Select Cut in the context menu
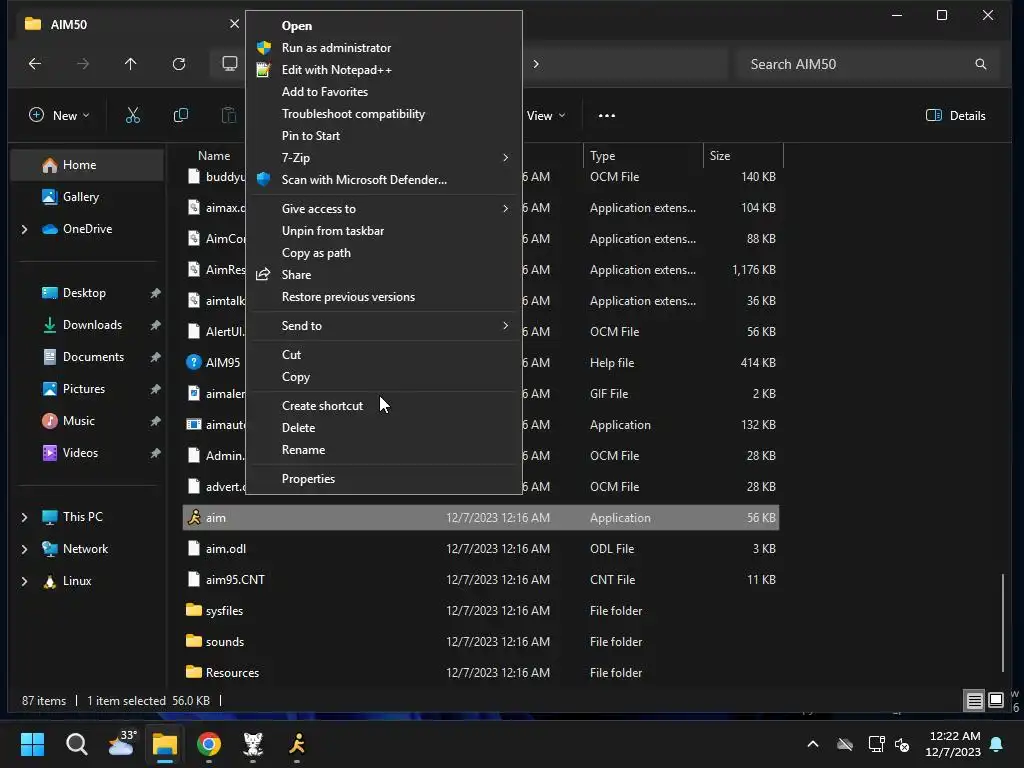This screenshot has height=768, width=1024. pyautogui.click(x=384, y=355)
